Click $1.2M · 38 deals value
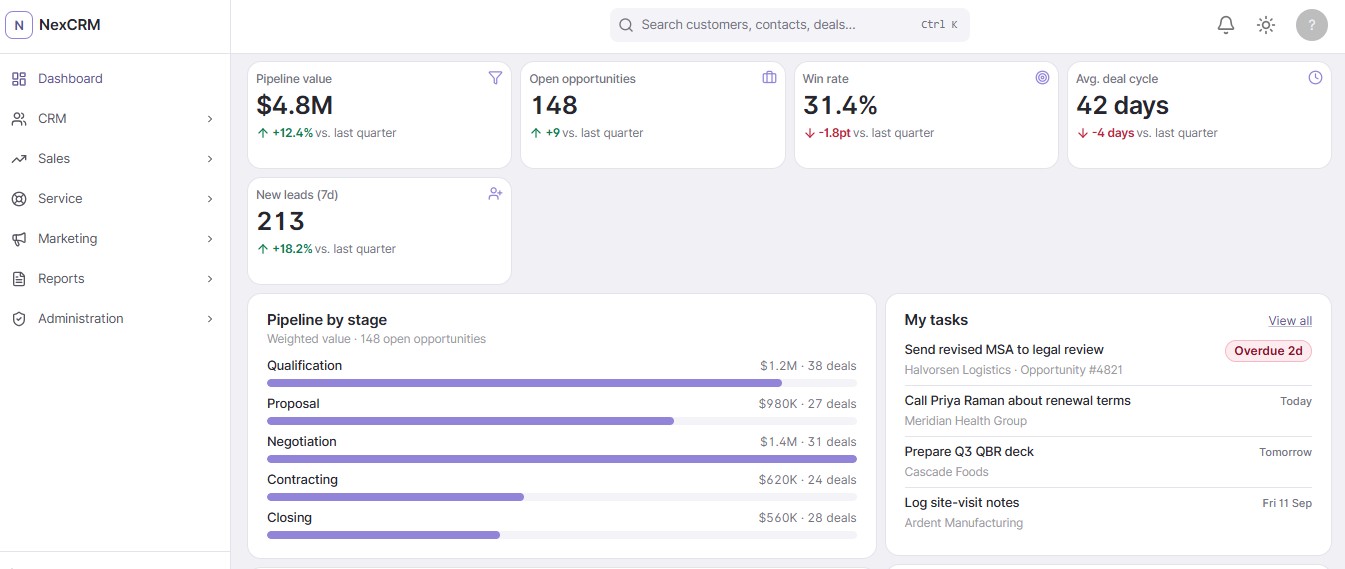Image resolution: width=1345 pixels, height=569 pixels. click(808, 366)
